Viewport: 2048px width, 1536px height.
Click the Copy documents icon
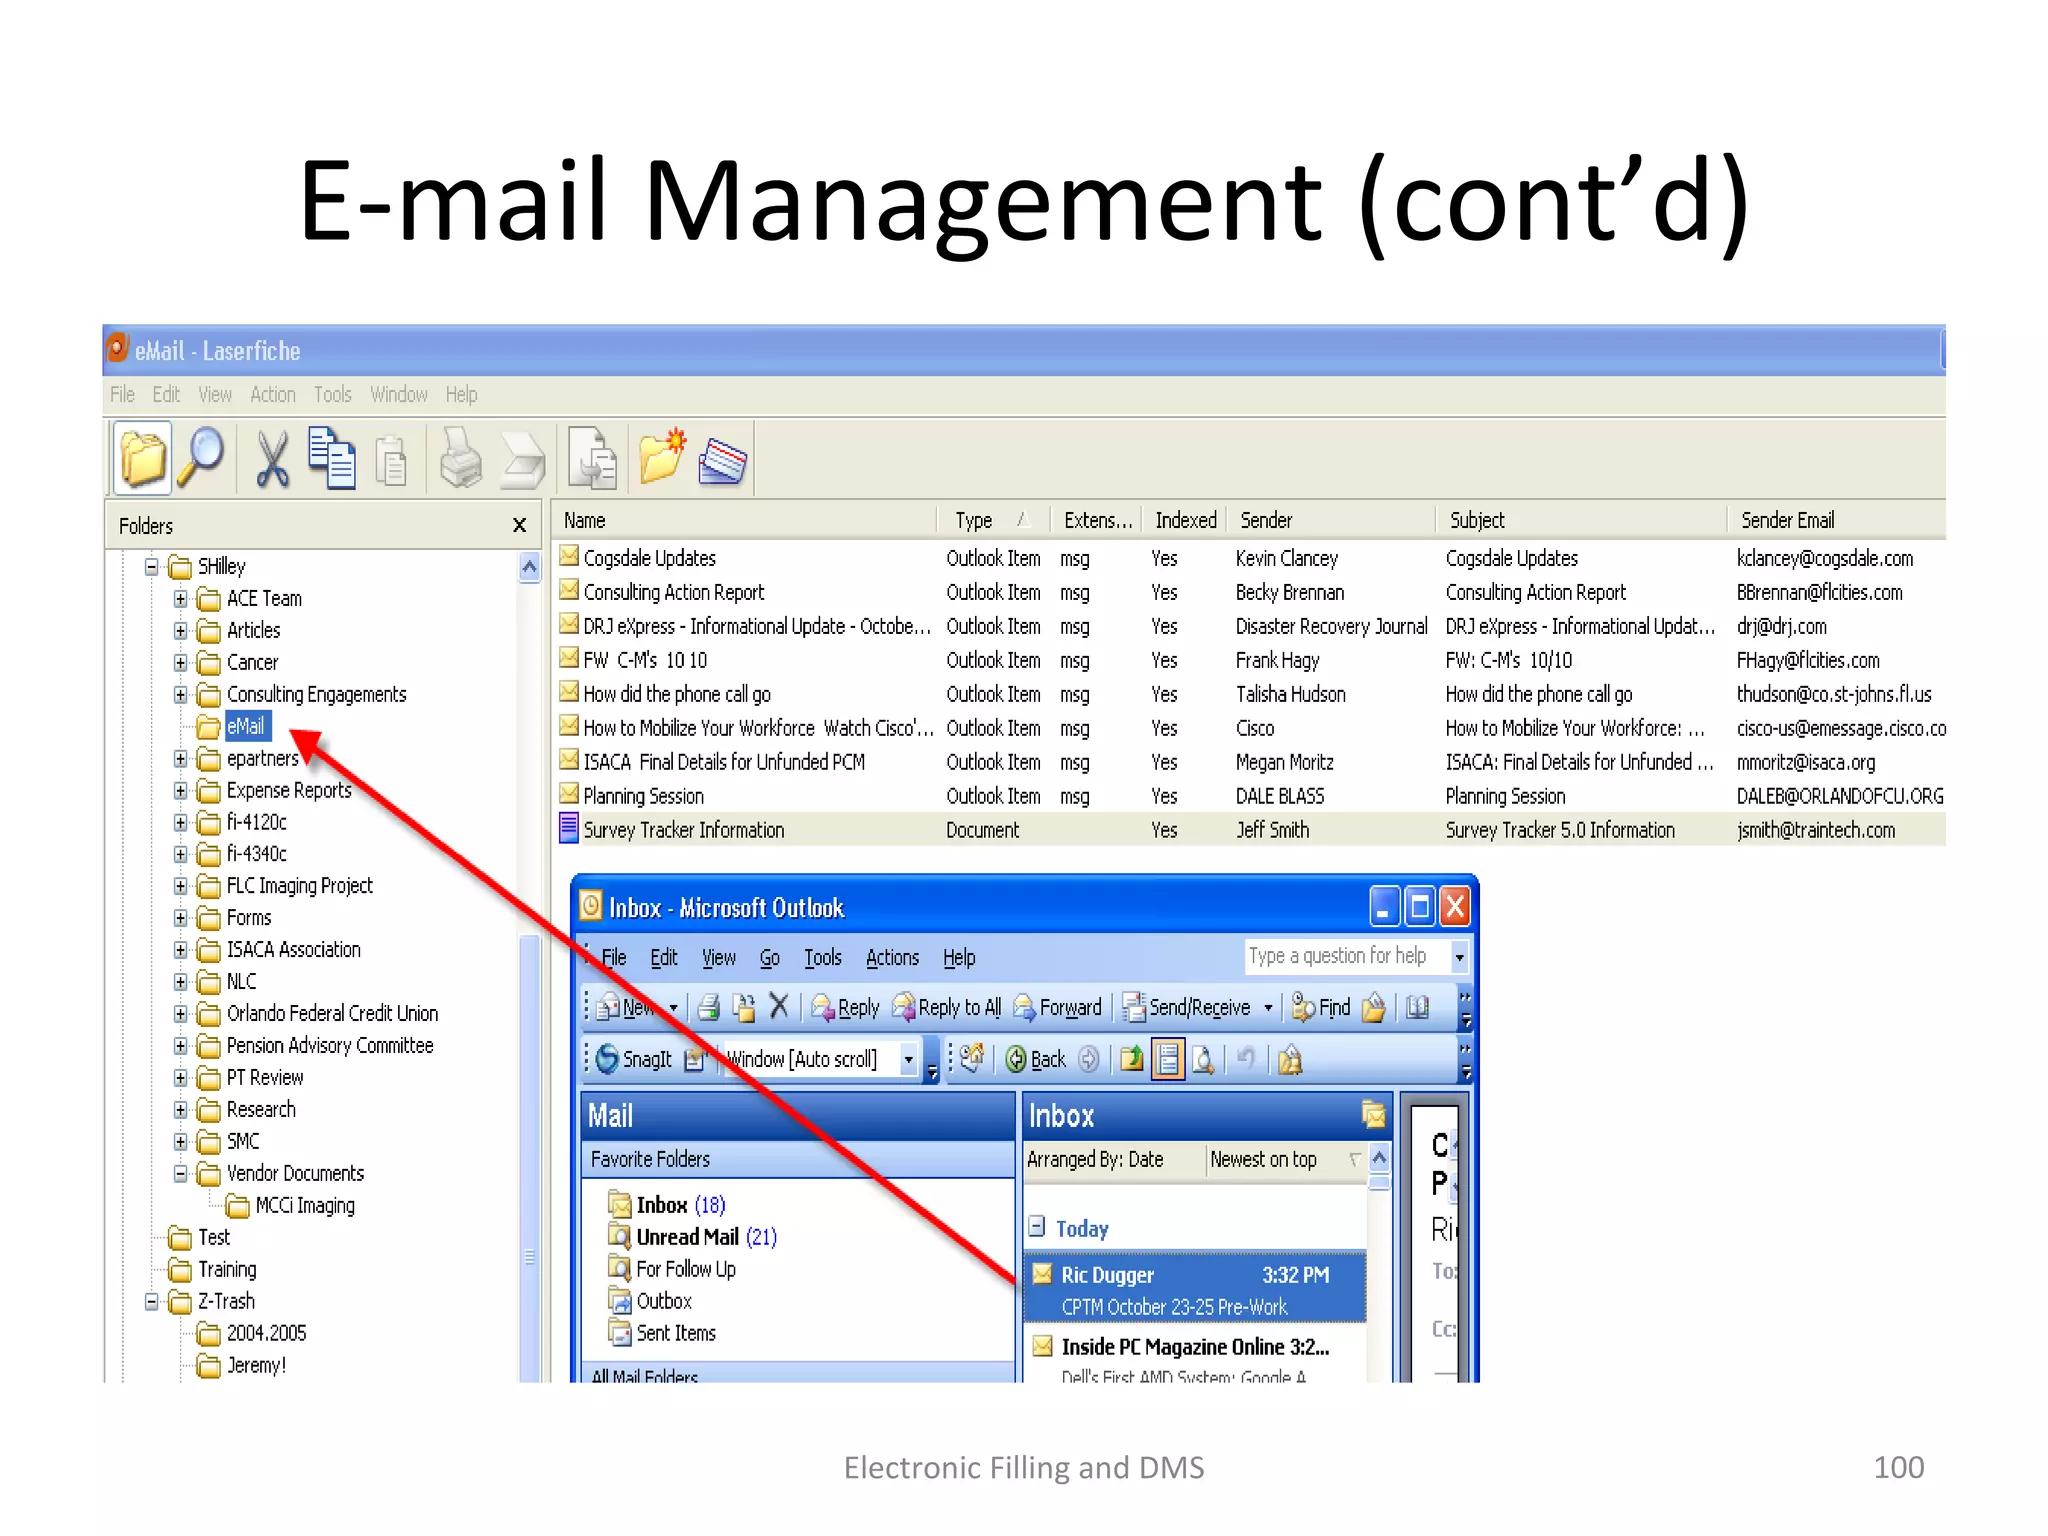pyautogui.click(x=332, y=459)
